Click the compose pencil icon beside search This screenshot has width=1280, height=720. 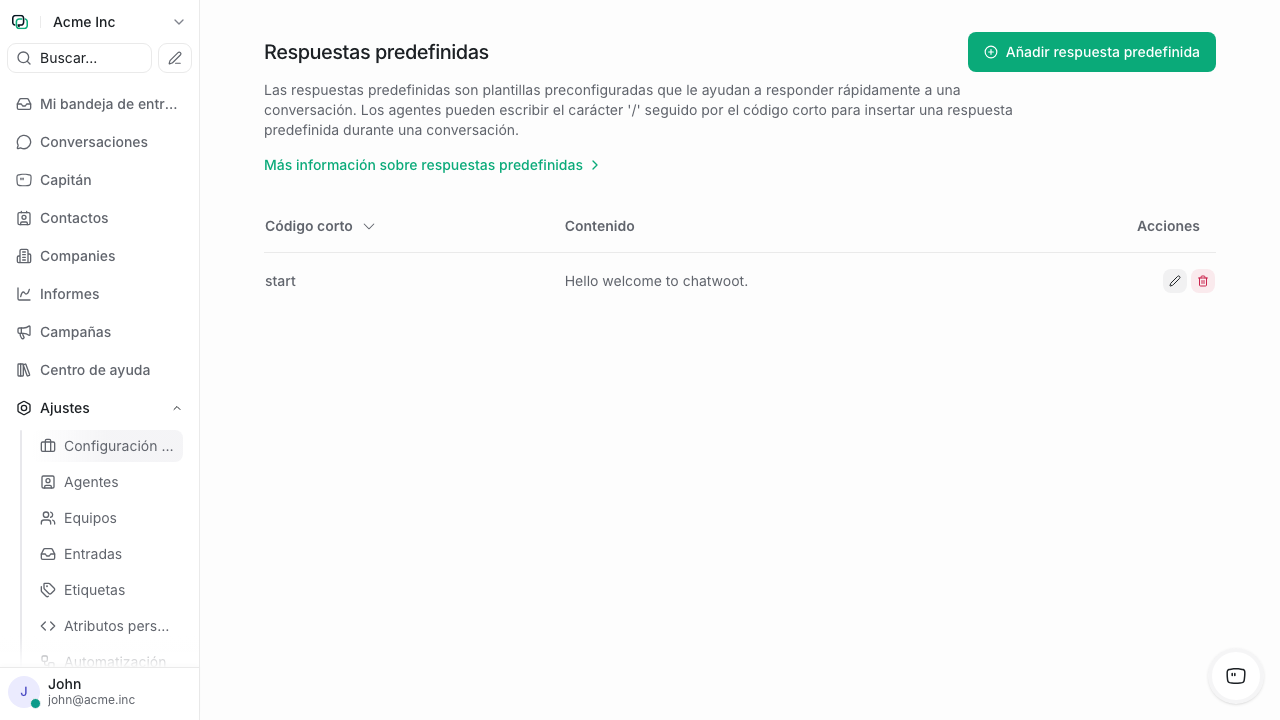tap(174, 57)
